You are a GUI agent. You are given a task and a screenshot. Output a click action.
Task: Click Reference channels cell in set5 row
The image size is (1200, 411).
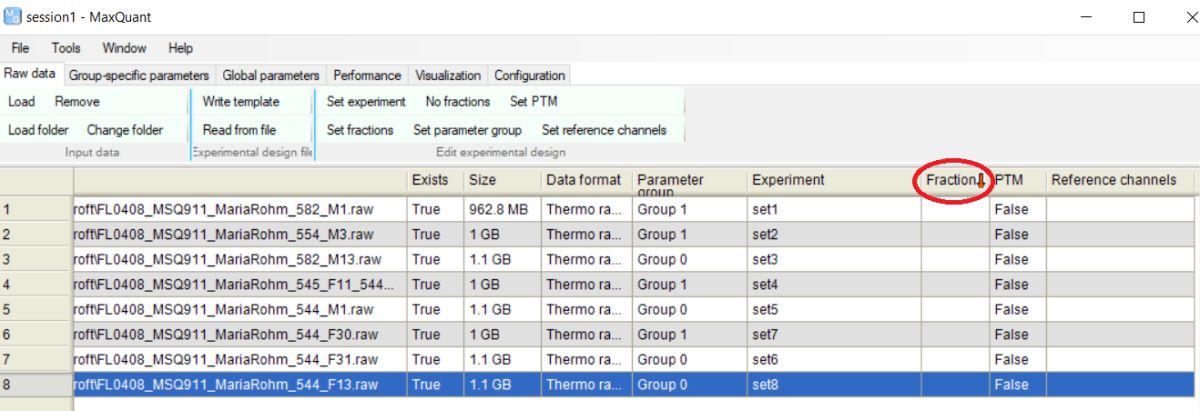1121,309
